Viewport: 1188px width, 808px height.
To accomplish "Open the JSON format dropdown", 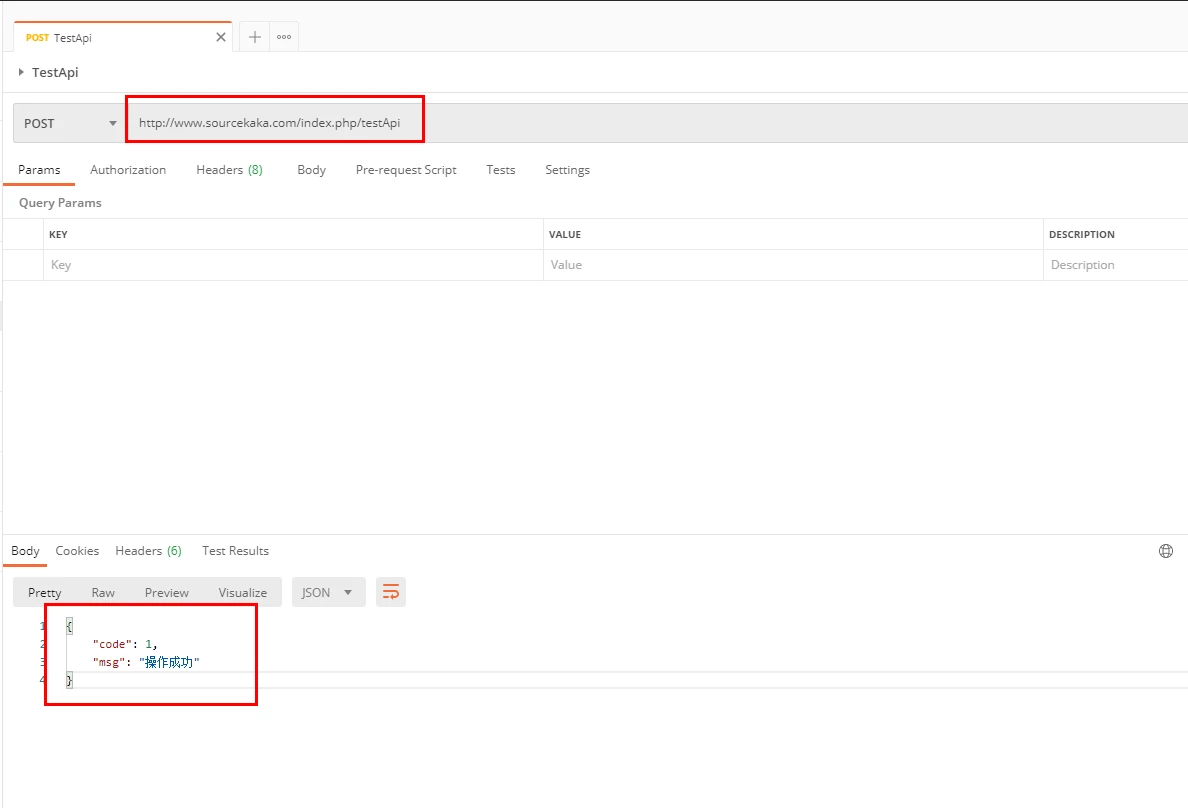I will pyautogui.click(x=327, y=592).
